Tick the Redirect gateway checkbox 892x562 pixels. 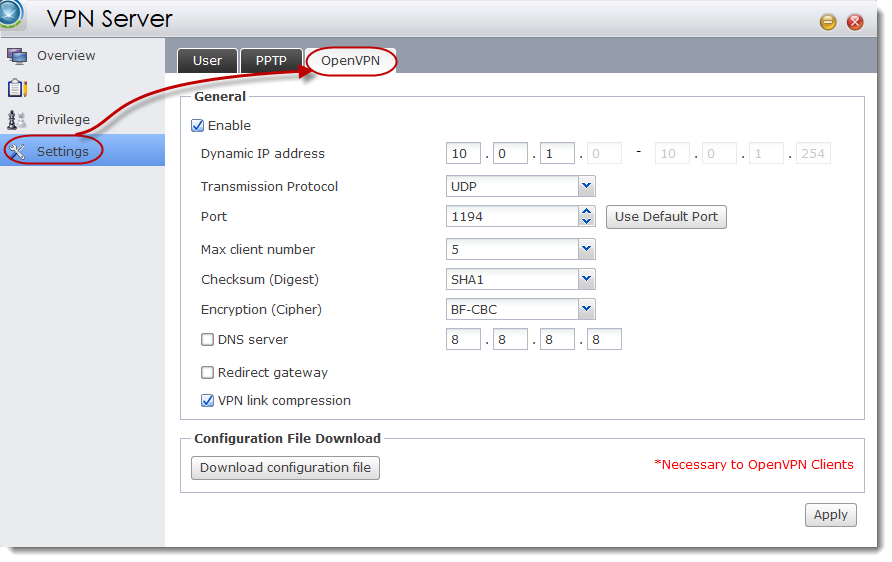click(x=208, y=373)
